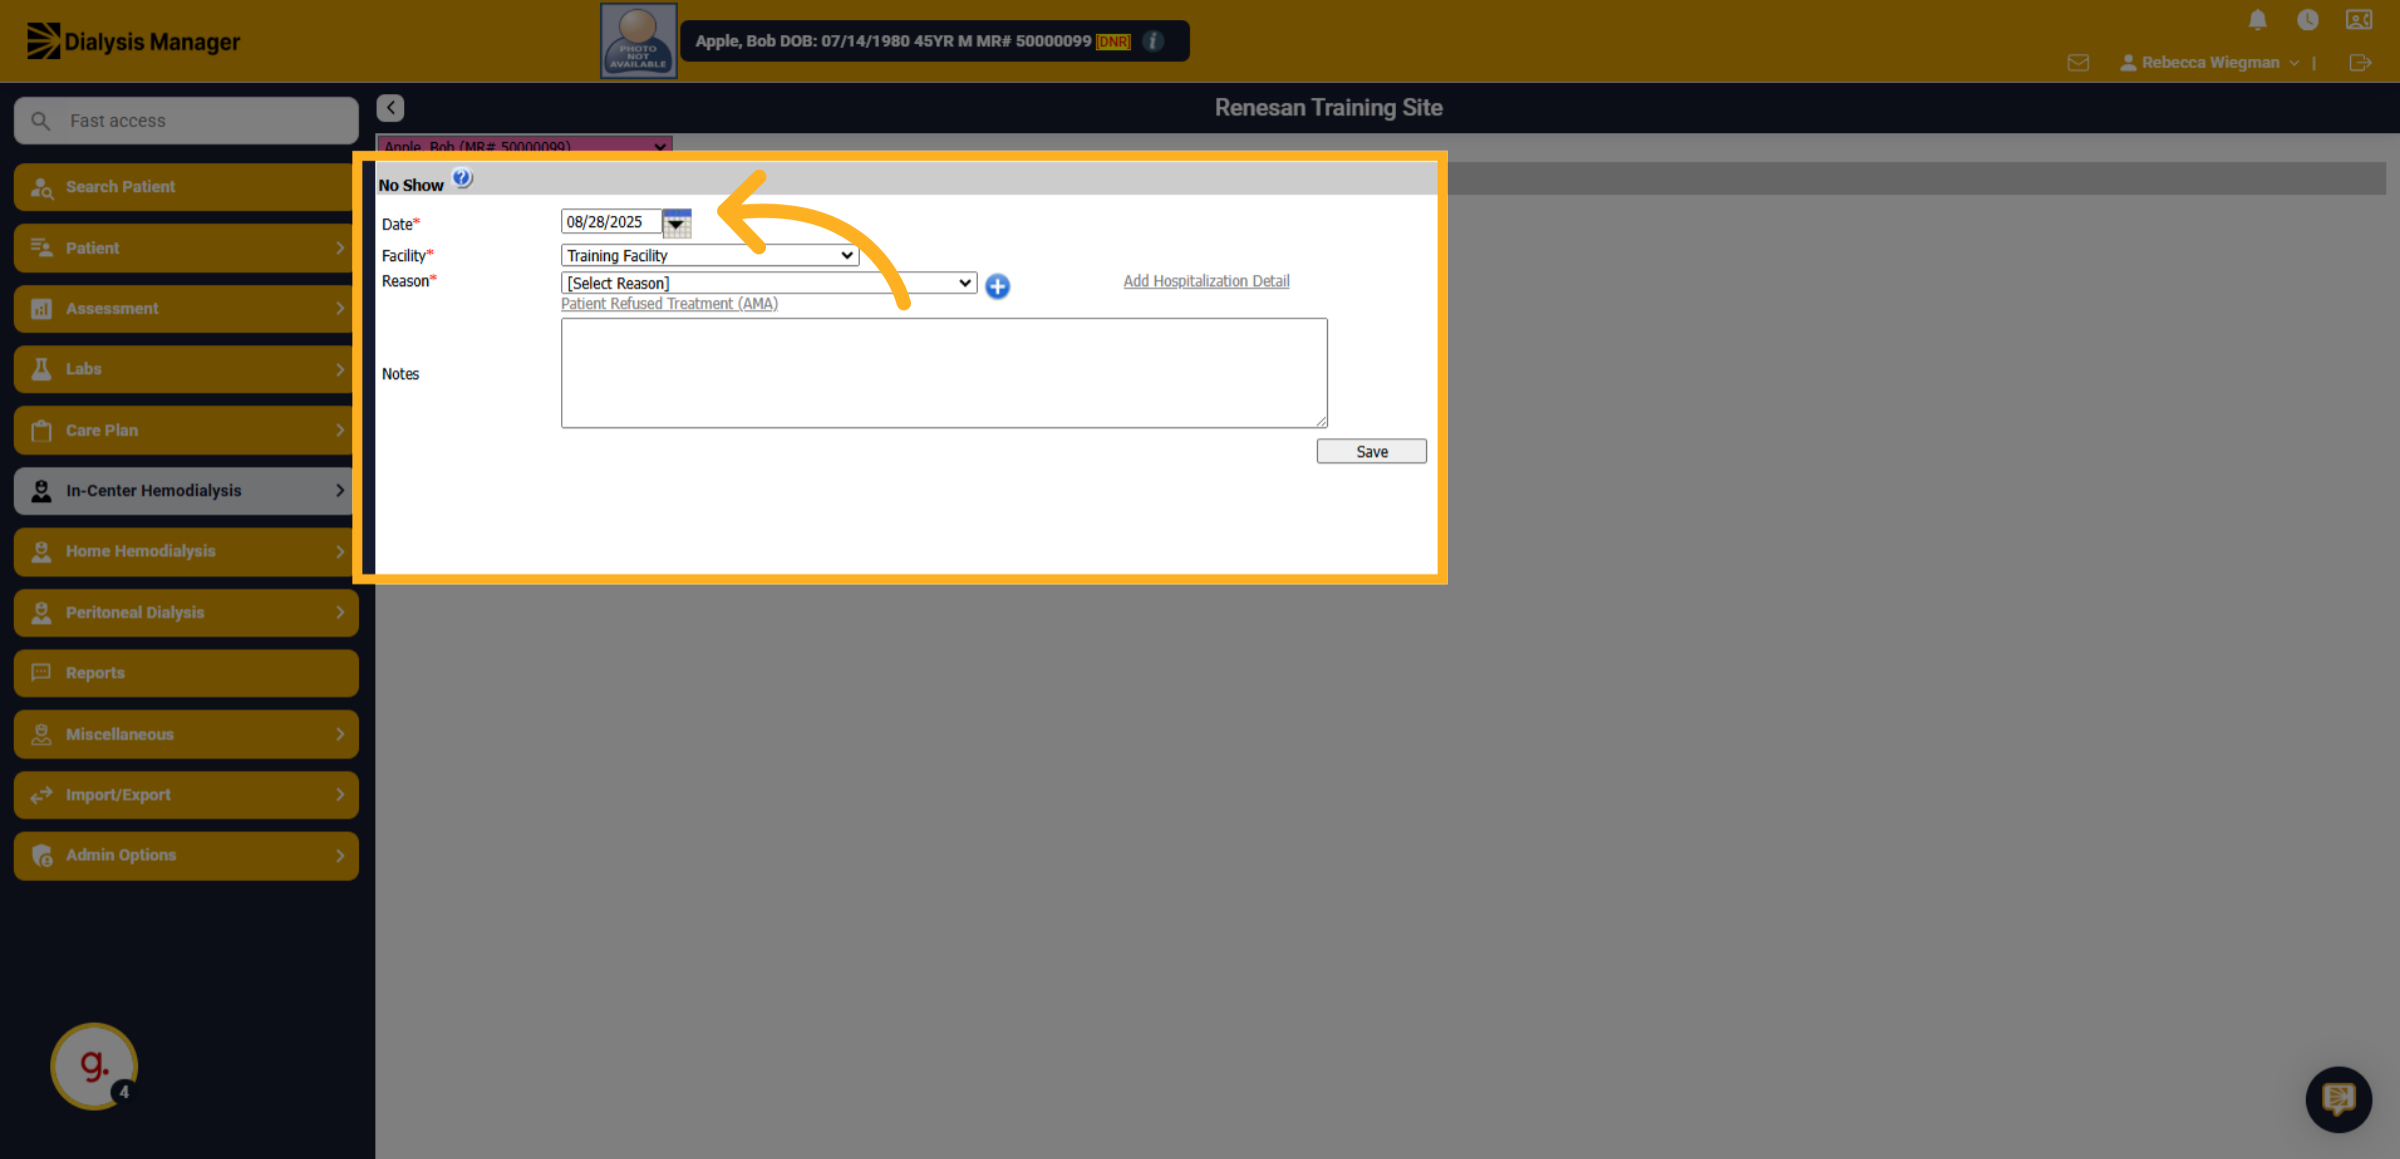
Task: Click the Dialysis Manager logo
Action: point(133,41)
